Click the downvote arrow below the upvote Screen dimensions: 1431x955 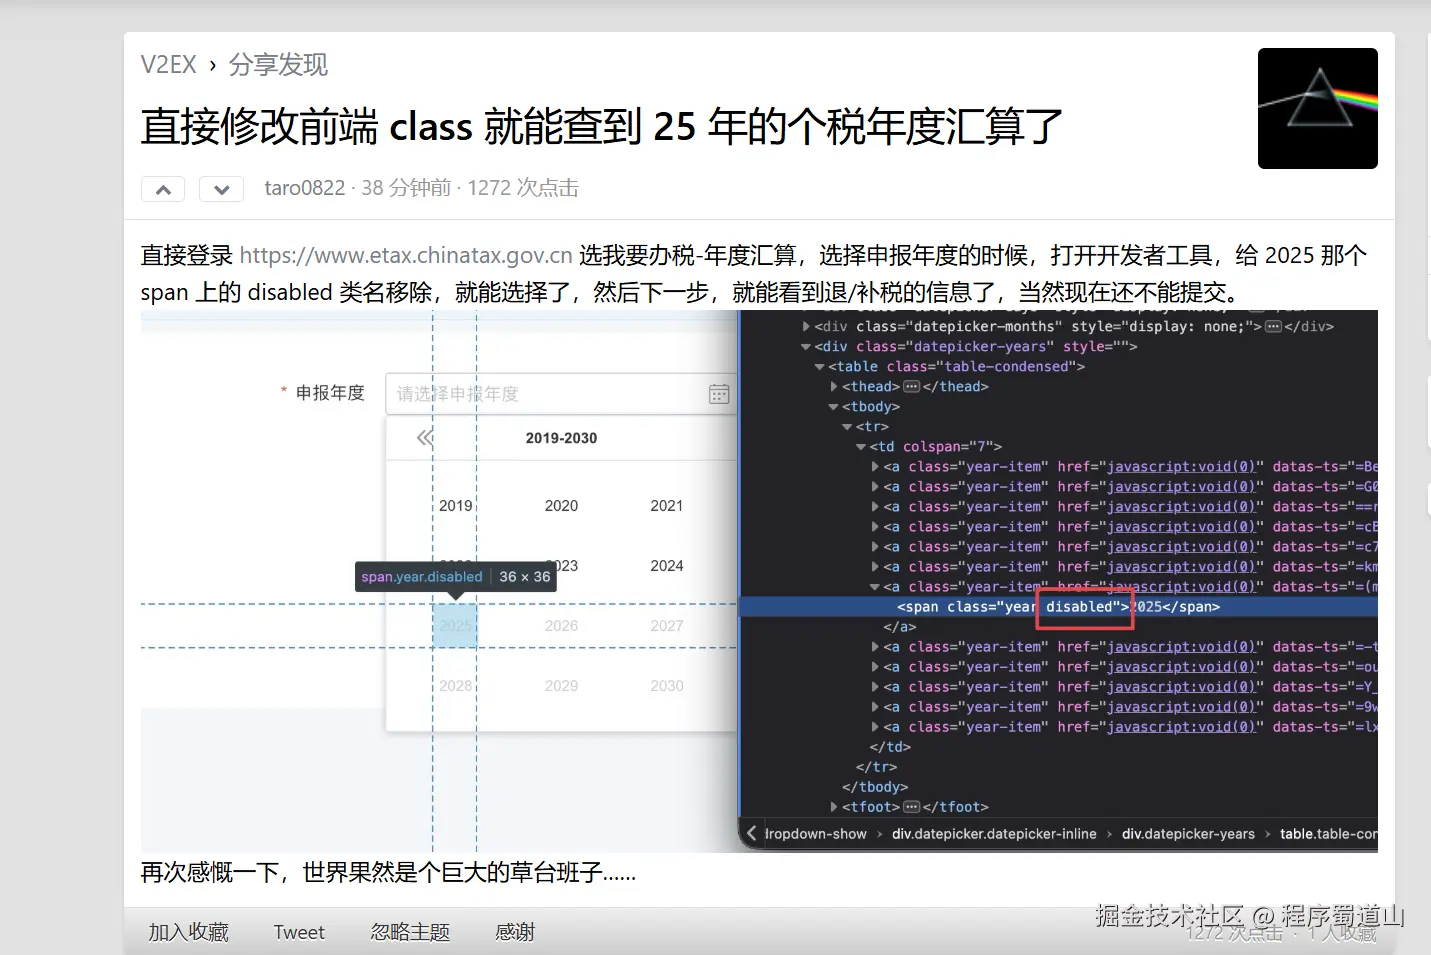click(x=220, y=188)
